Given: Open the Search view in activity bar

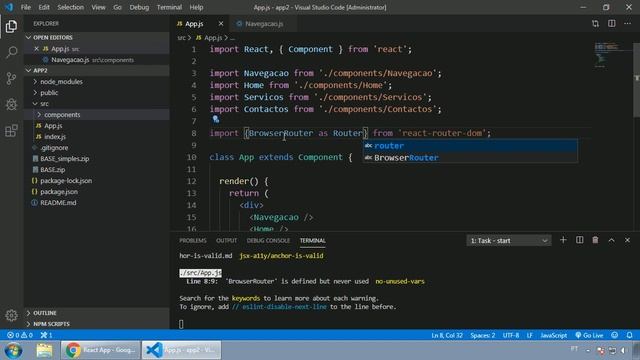Looking at the screenshot, I should (11, 52).
